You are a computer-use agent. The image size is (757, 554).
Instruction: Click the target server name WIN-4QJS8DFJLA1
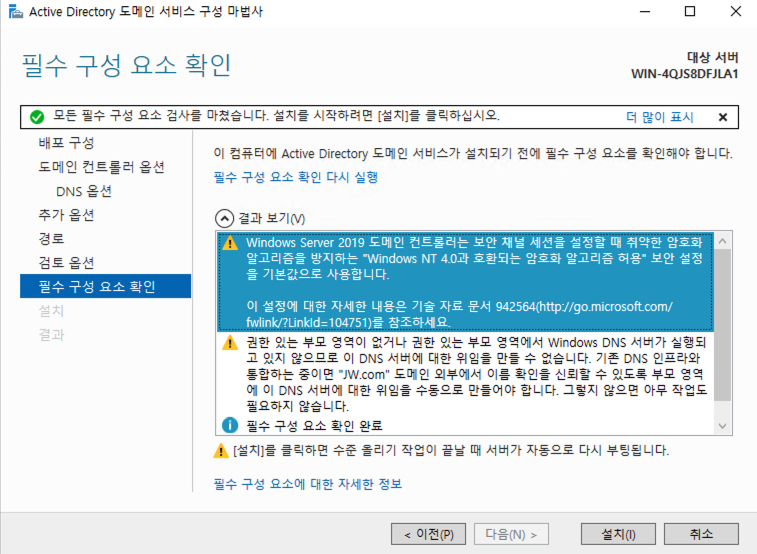pos(685,74)
